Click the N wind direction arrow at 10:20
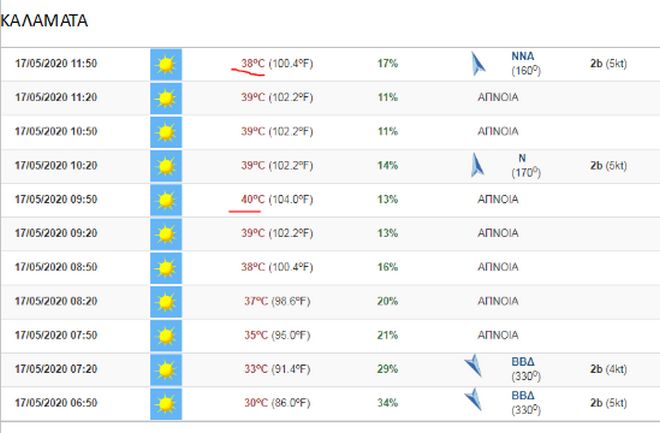 click(477, 165)
